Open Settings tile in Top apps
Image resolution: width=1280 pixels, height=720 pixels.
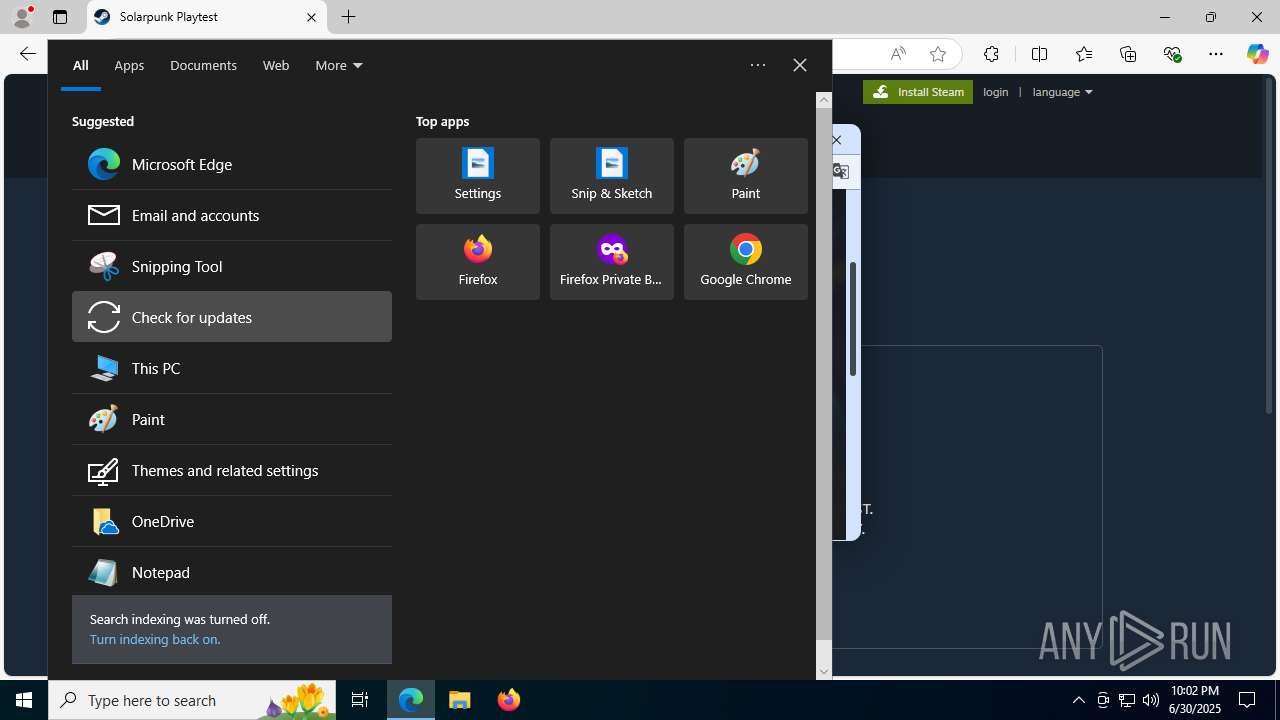[x=478, y=176]
